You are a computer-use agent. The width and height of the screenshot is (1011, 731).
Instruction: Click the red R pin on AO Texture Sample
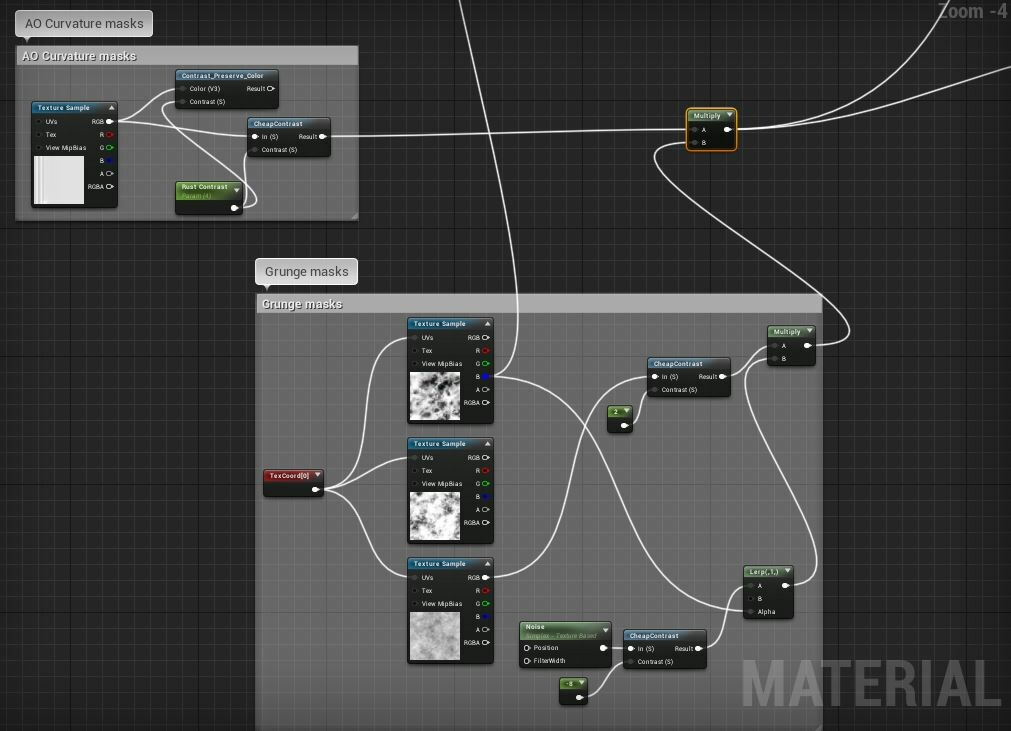[110, 135]
